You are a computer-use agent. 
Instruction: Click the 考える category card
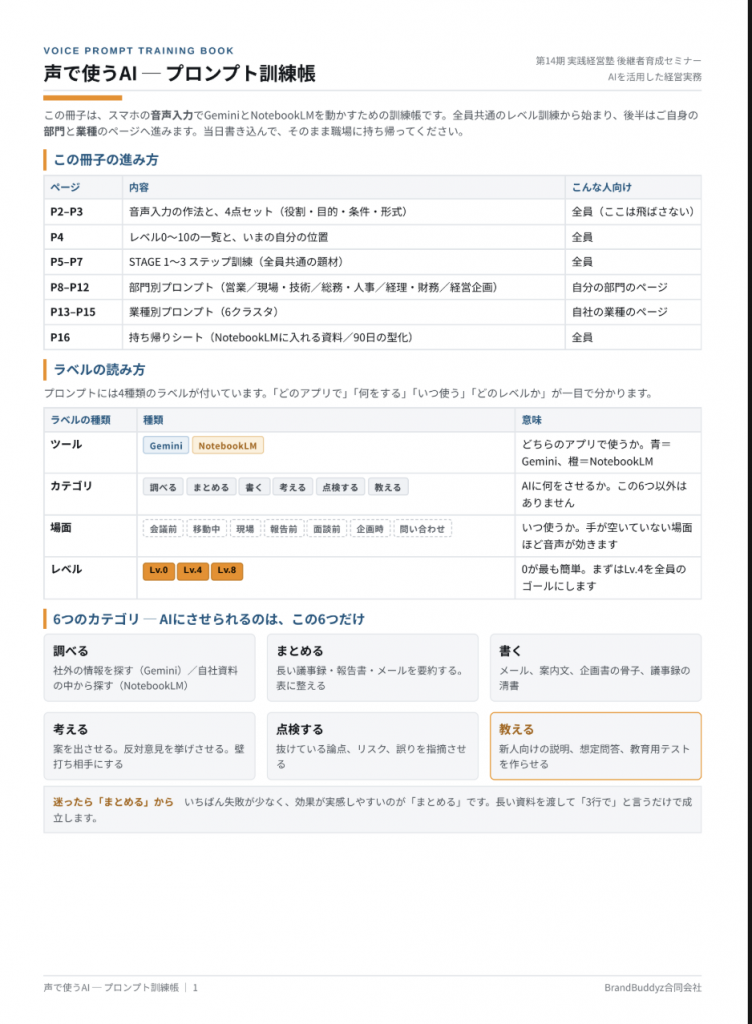[149, 746]
